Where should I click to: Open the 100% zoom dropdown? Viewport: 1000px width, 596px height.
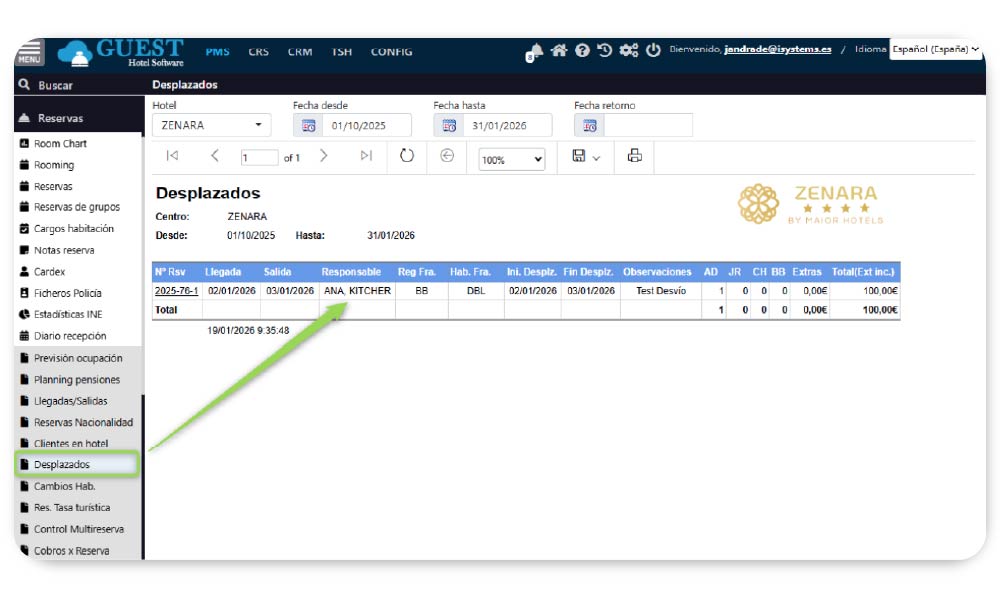(511, 159)
